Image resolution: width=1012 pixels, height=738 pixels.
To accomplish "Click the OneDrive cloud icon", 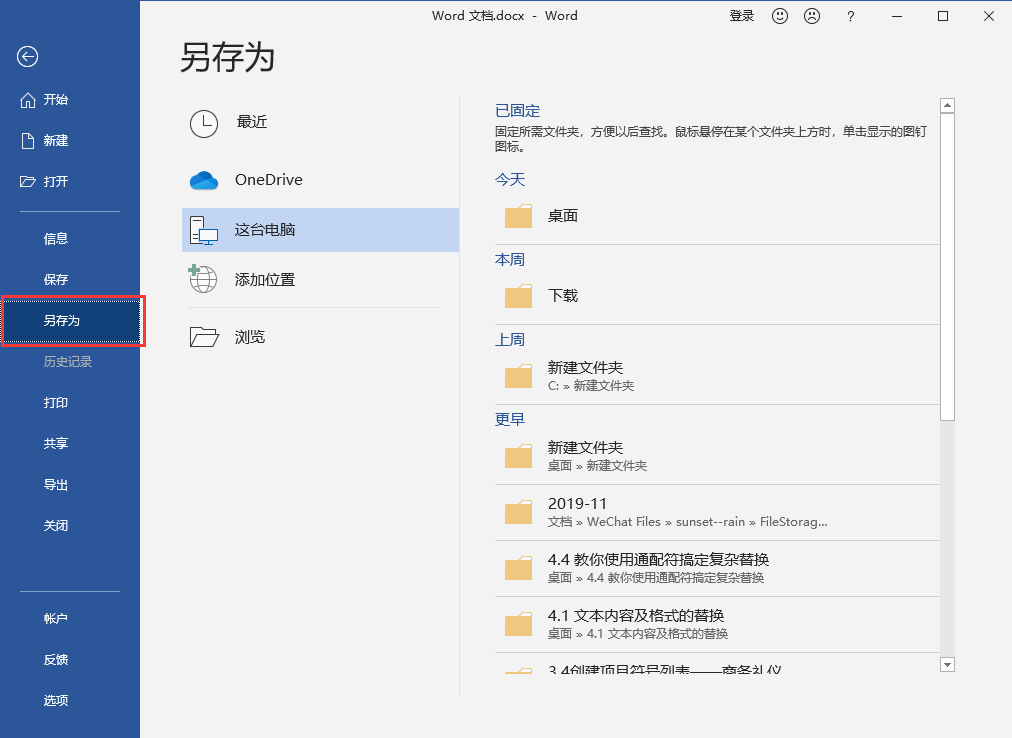I will coord(204,180).
